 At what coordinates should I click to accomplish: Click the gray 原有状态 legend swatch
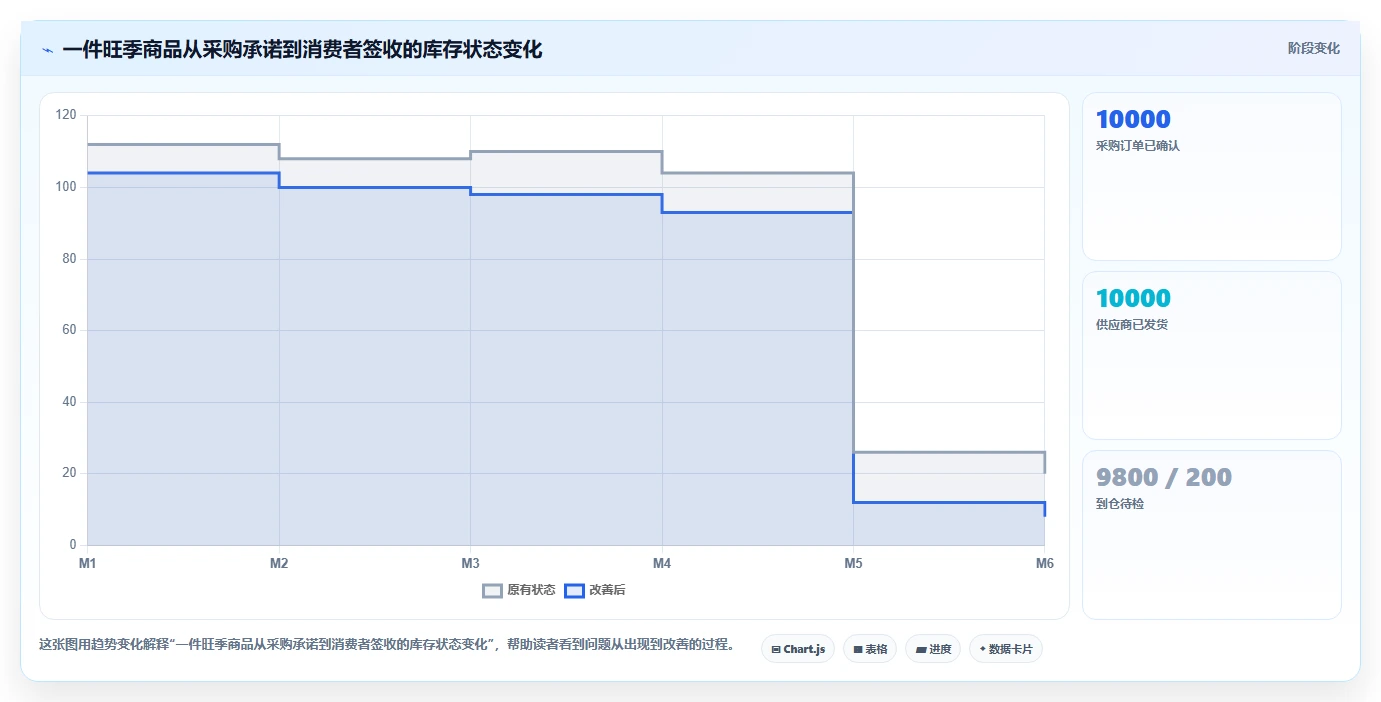[492, 590]
